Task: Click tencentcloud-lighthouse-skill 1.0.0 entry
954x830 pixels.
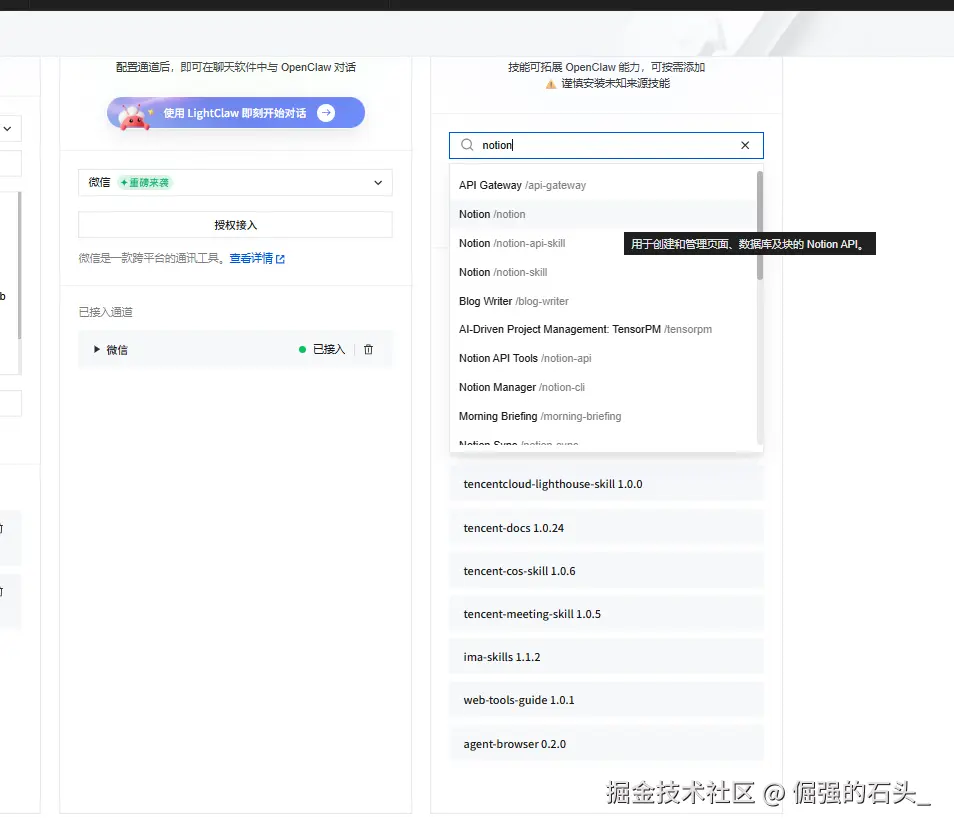Action: click(x=606, y=484)
